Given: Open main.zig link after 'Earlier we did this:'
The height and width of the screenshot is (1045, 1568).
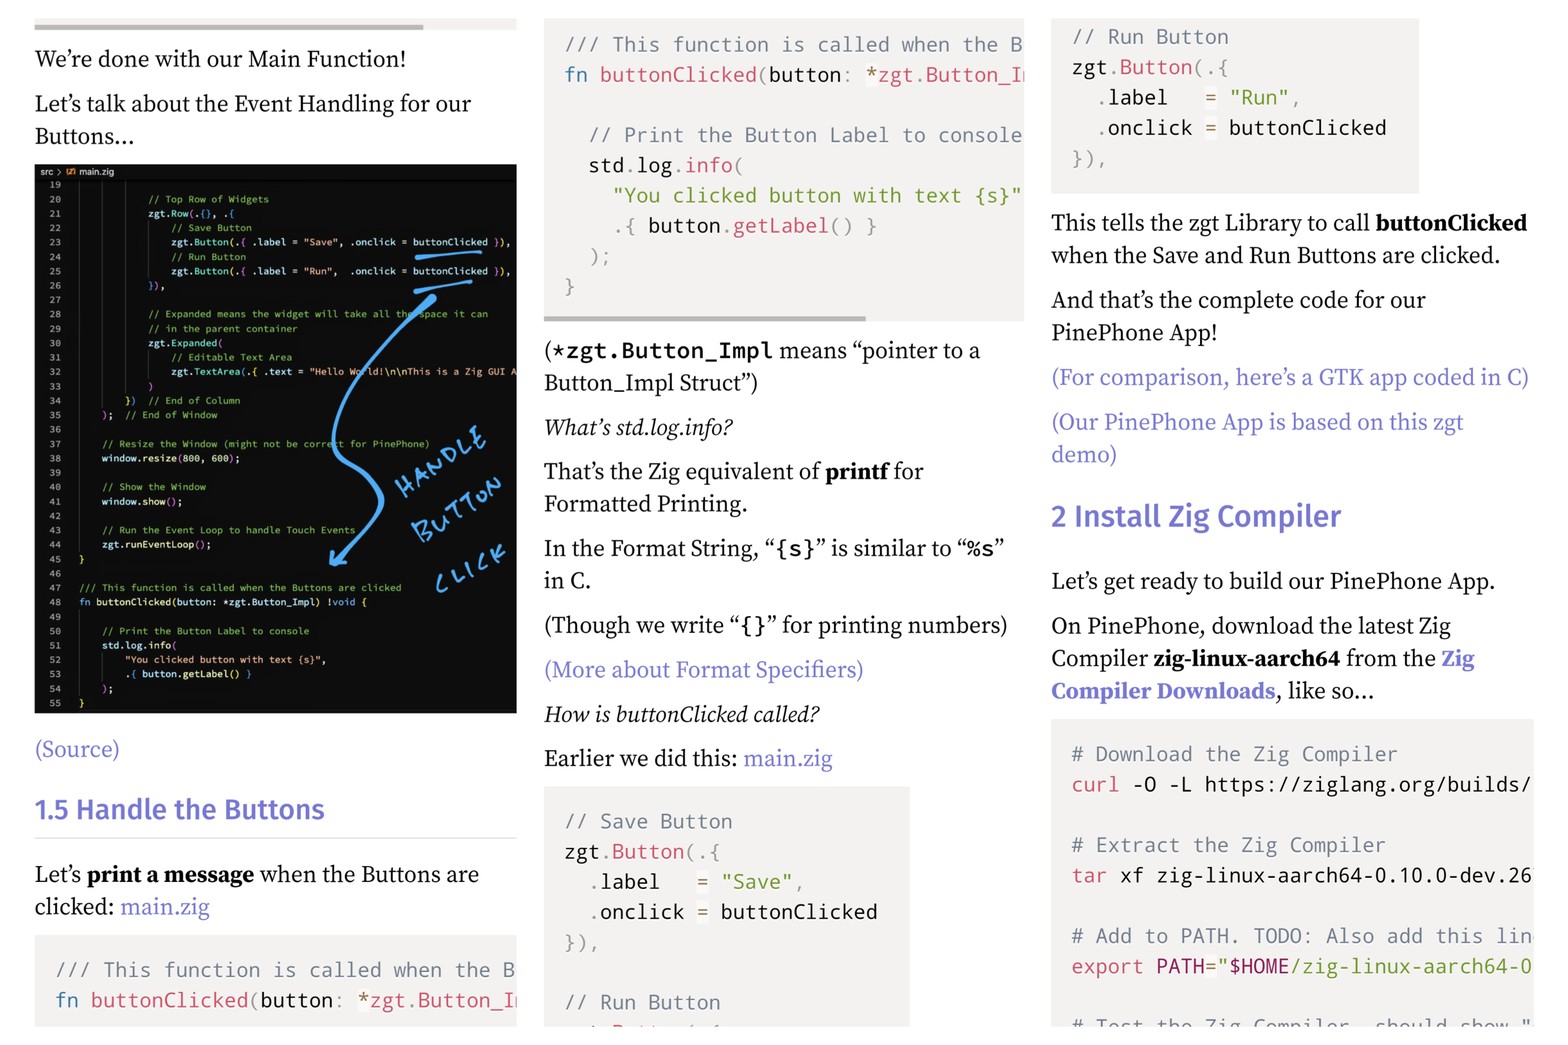Looking at the screenshot, I should coord(788,759).
